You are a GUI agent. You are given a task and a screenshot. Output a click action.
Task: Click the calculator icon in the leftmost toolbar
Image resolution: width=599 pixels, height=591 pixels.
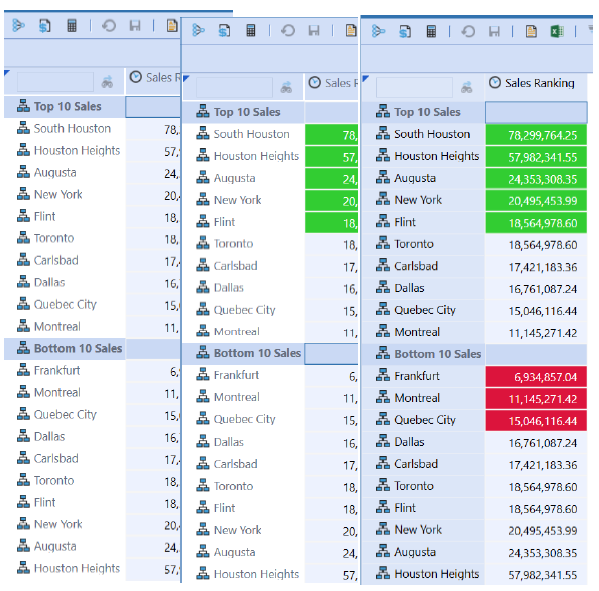(72, 26)
